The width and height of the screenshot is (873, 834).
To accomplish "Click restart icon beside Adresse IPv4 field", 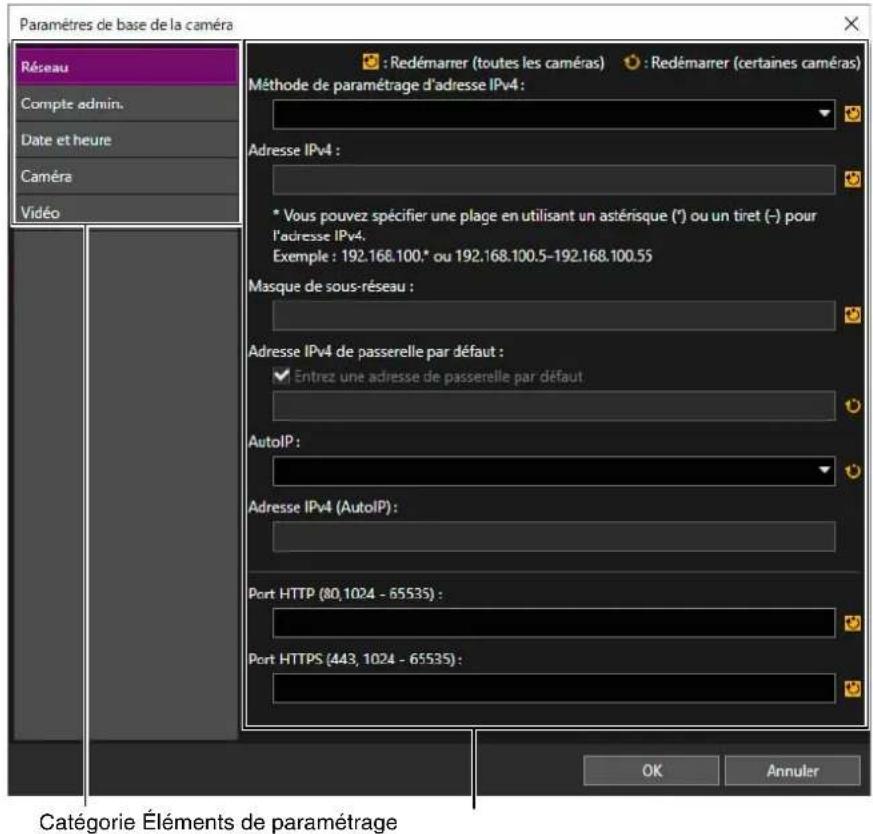I will click(852, 179).
